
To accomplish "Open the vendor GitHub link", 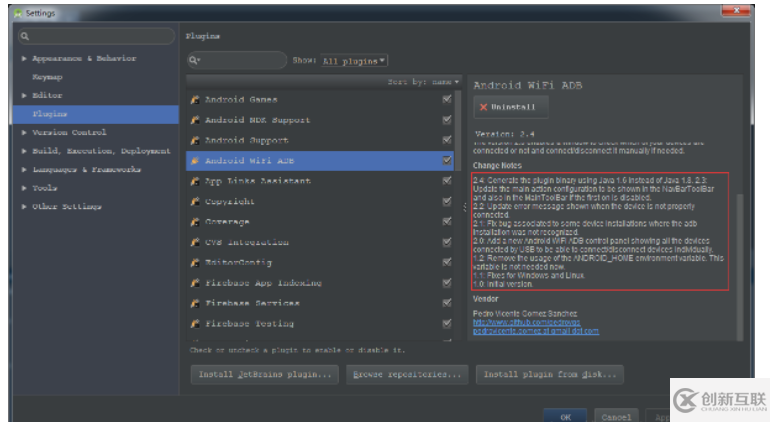I will (526, 322).
